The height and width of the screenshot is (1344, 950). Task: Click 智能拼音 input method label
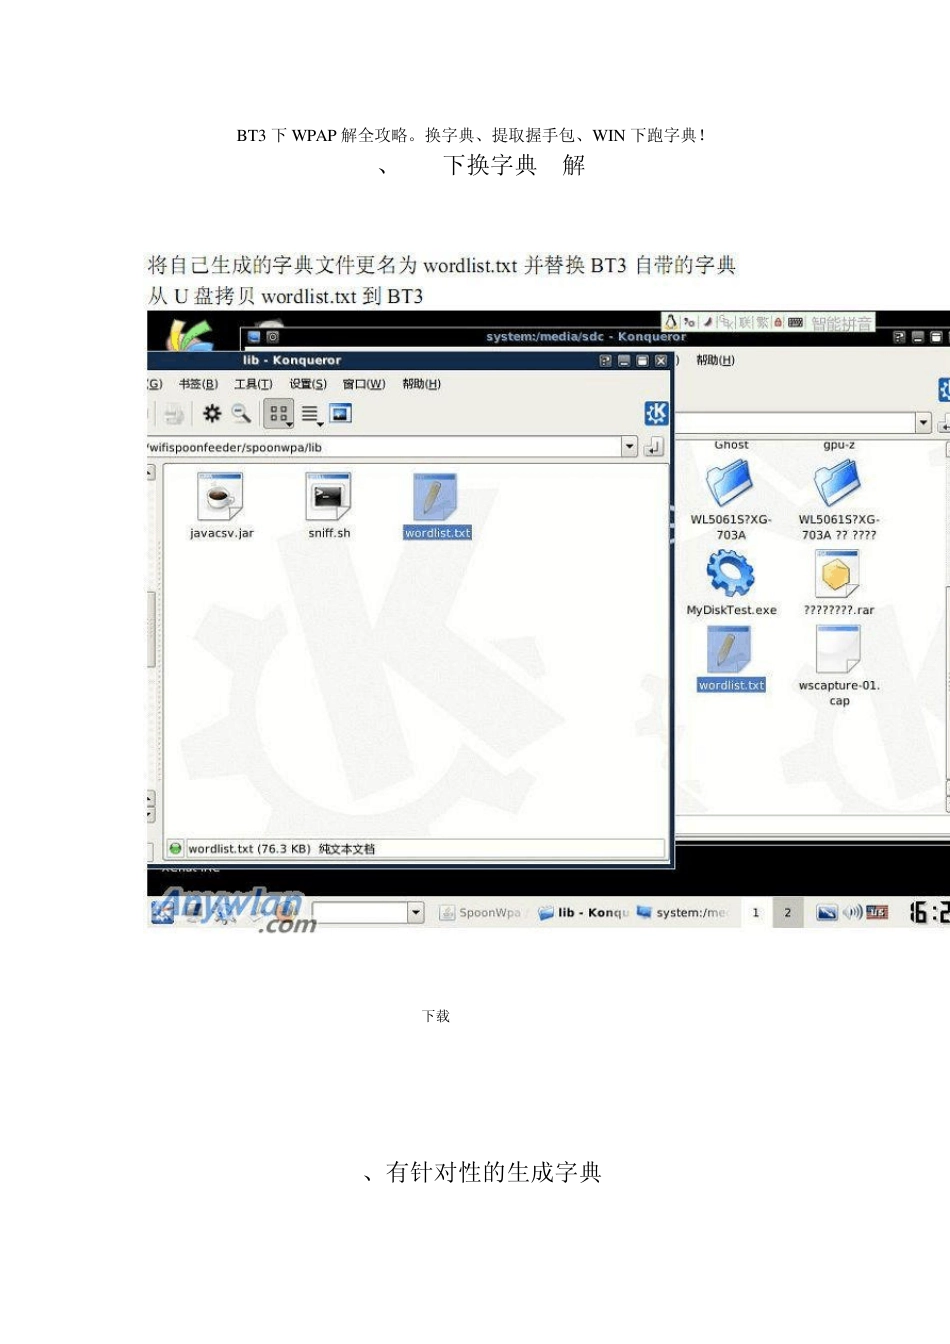click(x=841, y=323)
